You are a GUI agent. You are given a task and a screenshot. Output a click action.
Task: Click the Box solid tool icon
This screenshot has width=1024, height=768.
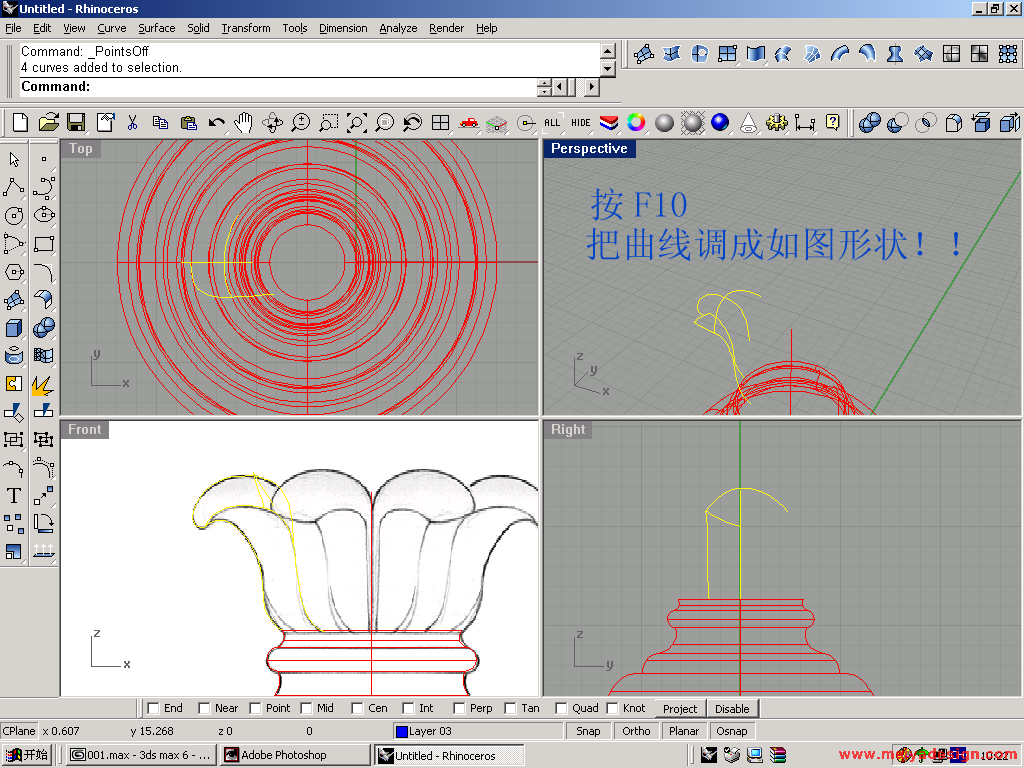pyautogui.click(x=14, y=328)
